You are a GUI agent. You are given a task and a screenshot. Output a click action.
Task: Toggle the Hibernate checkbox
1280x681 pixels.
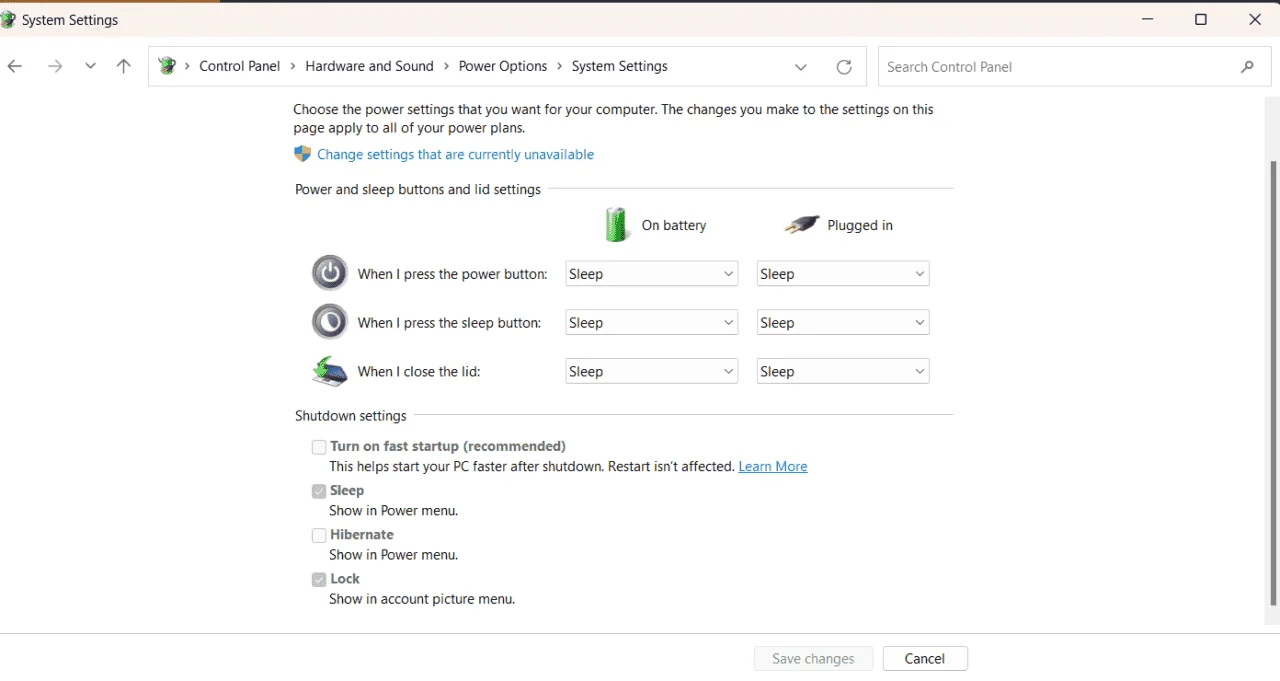(x=319, y=535)
